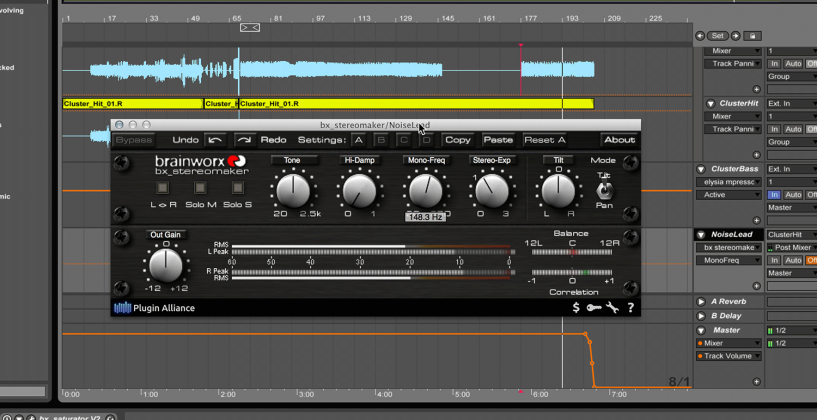
Task: Expand the A Reverb return track
Action: point(701,301)
